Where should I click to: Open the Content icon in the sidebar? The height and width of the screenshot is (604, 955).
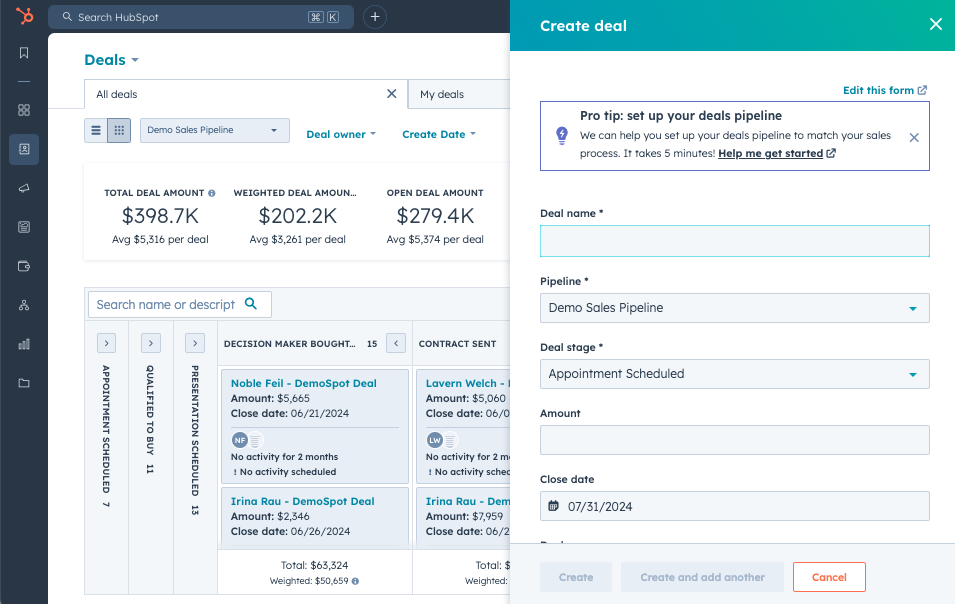coord(23,227)
